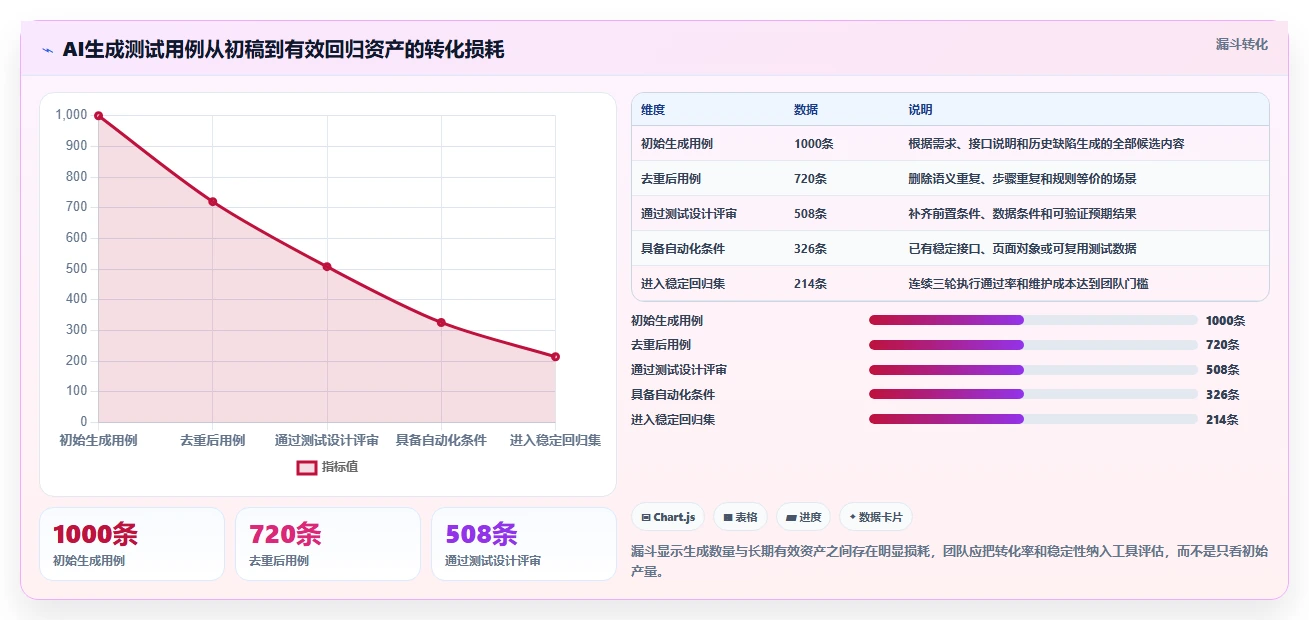Click the 漏斗转化 tag in header
Viewport: 1309px width, 620px height.
coord(1241,45)
